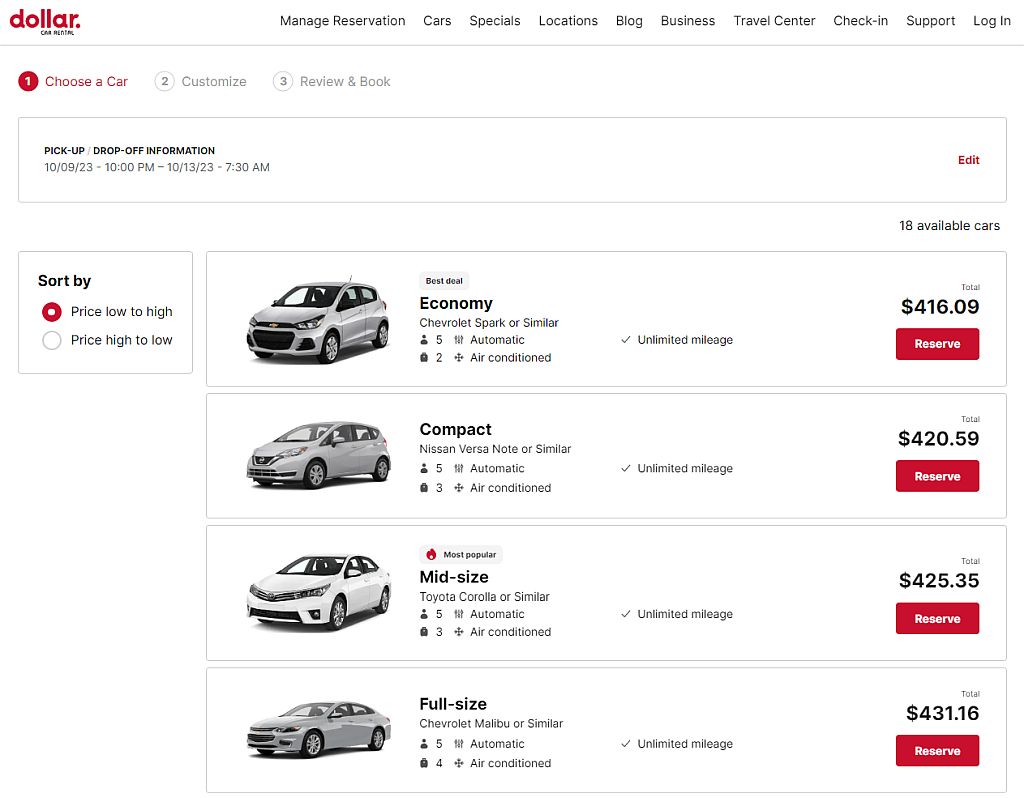
Task: Click the Best deal badge
Action: click(x=446, y=280)
